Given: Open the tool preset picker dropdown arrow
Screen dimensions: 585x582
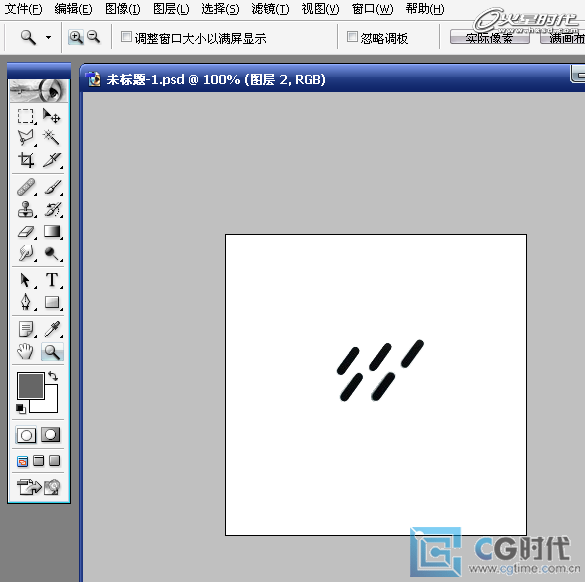Looking at the screenshot, I should pos(49,37).
